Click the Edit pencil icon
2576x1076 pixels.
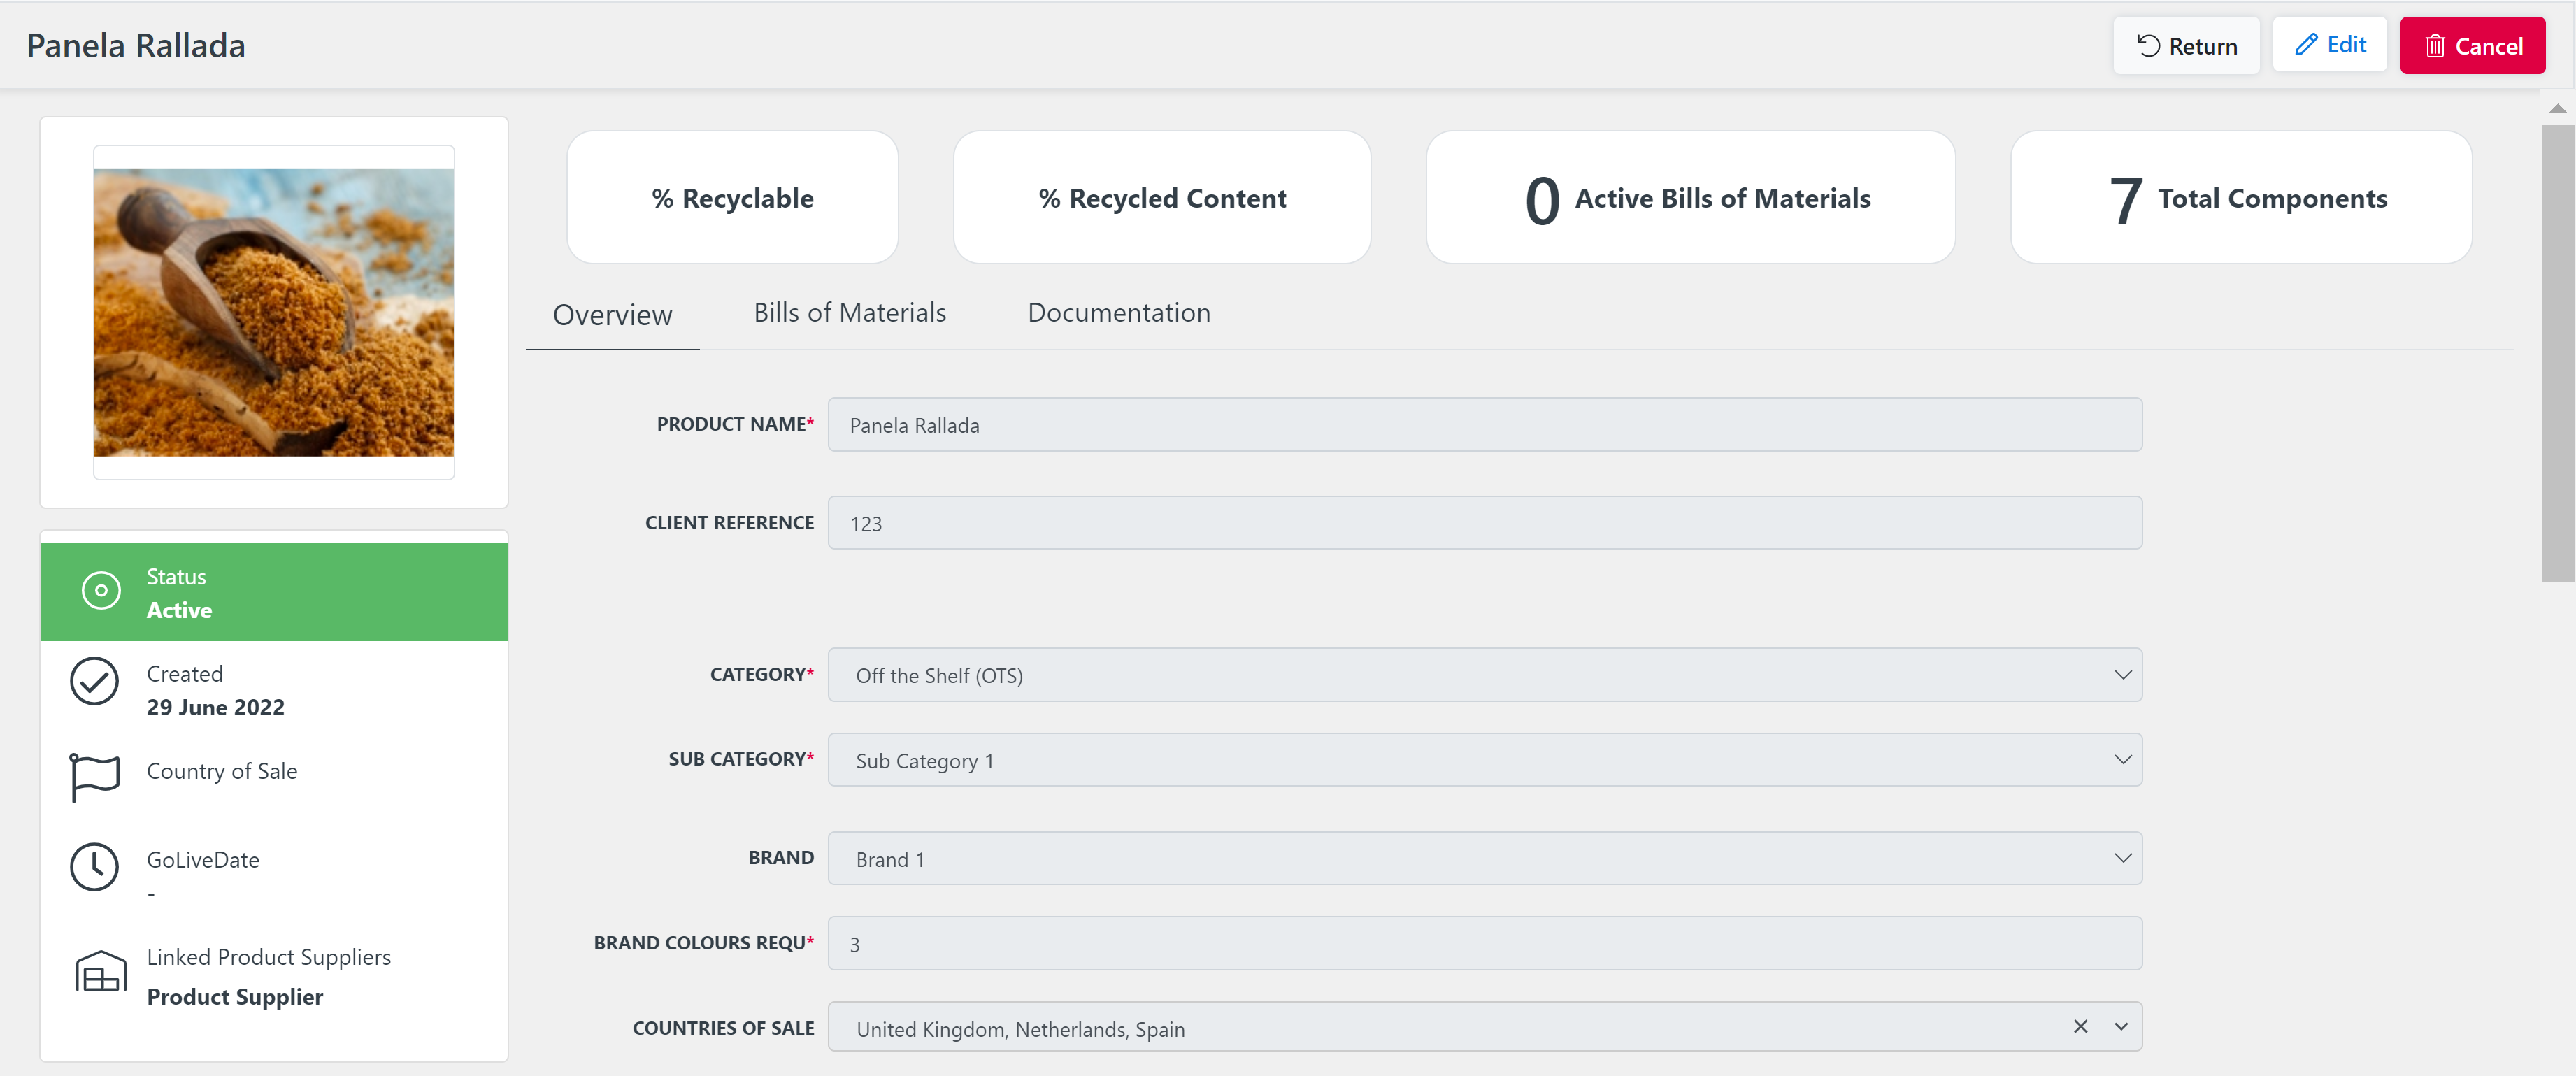[2306, 44]
